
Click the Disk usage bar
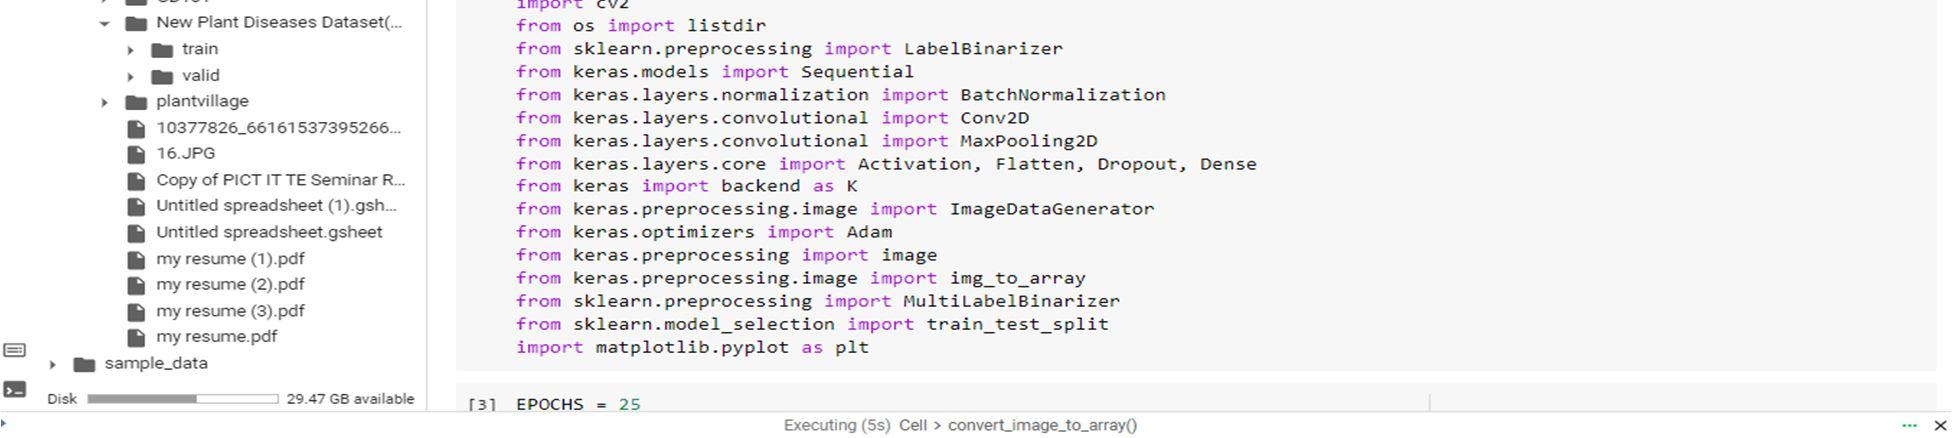point(182,398)
